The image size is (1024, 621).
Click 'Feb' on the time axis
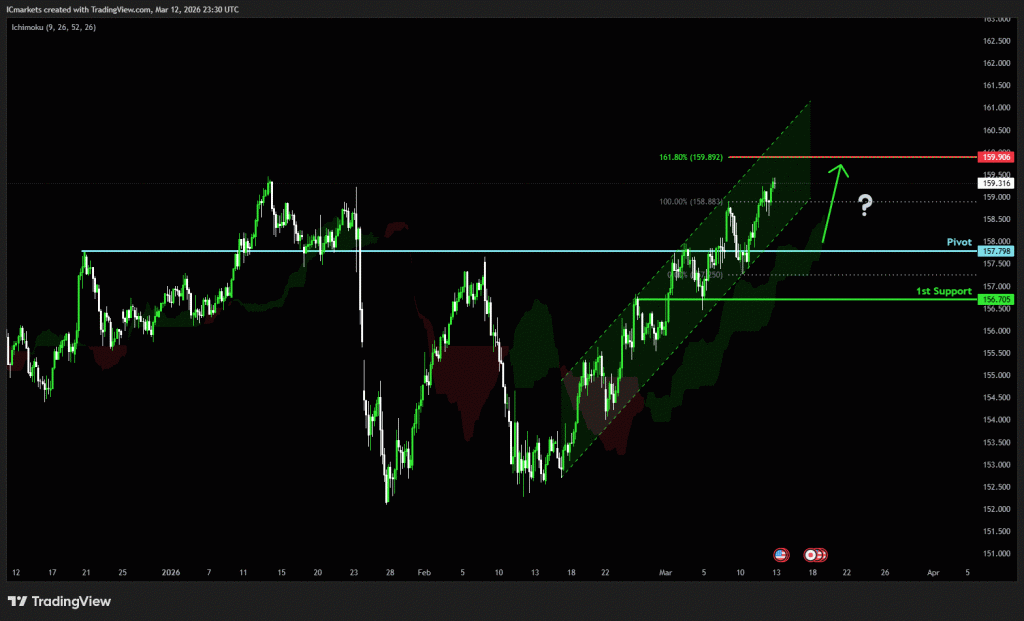click(x=423, y=573)
